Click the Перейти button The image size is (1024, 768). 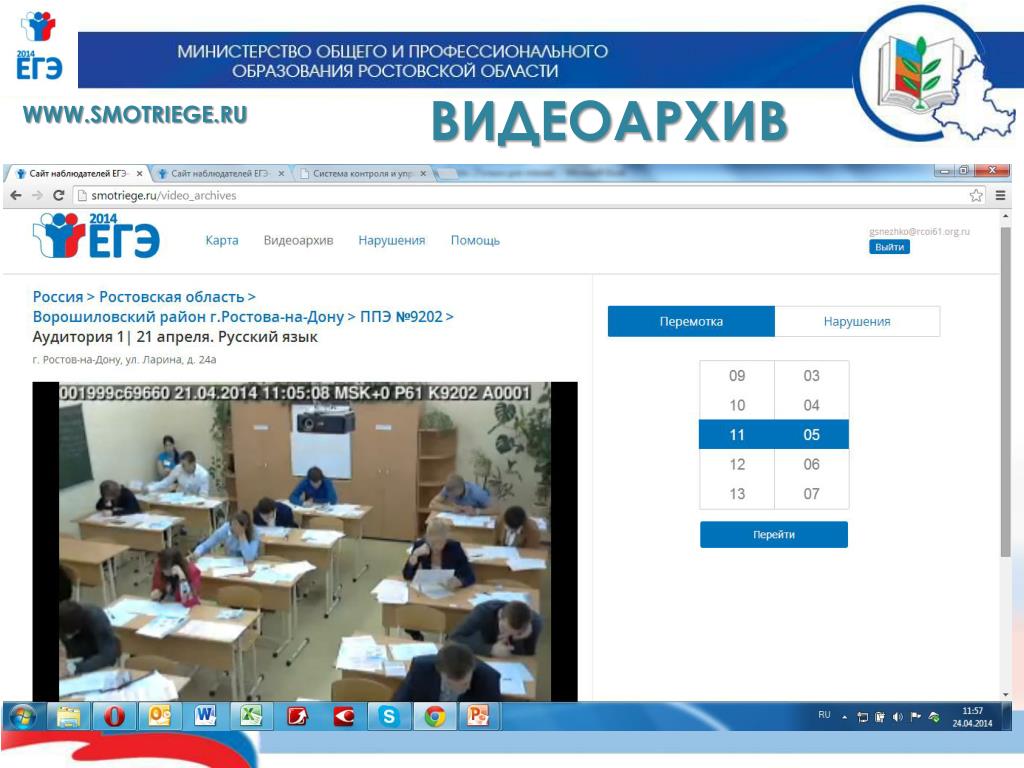(x=774, y=534)
